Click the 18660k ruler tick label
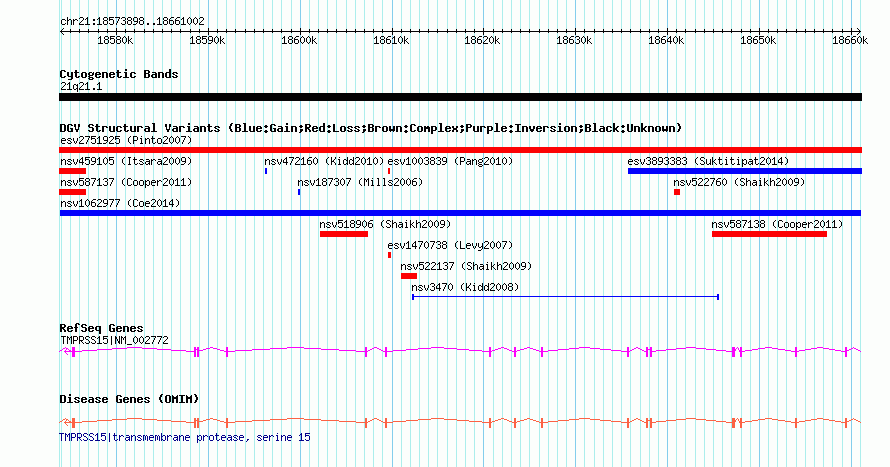890x467 pixels. coord(850,40)
